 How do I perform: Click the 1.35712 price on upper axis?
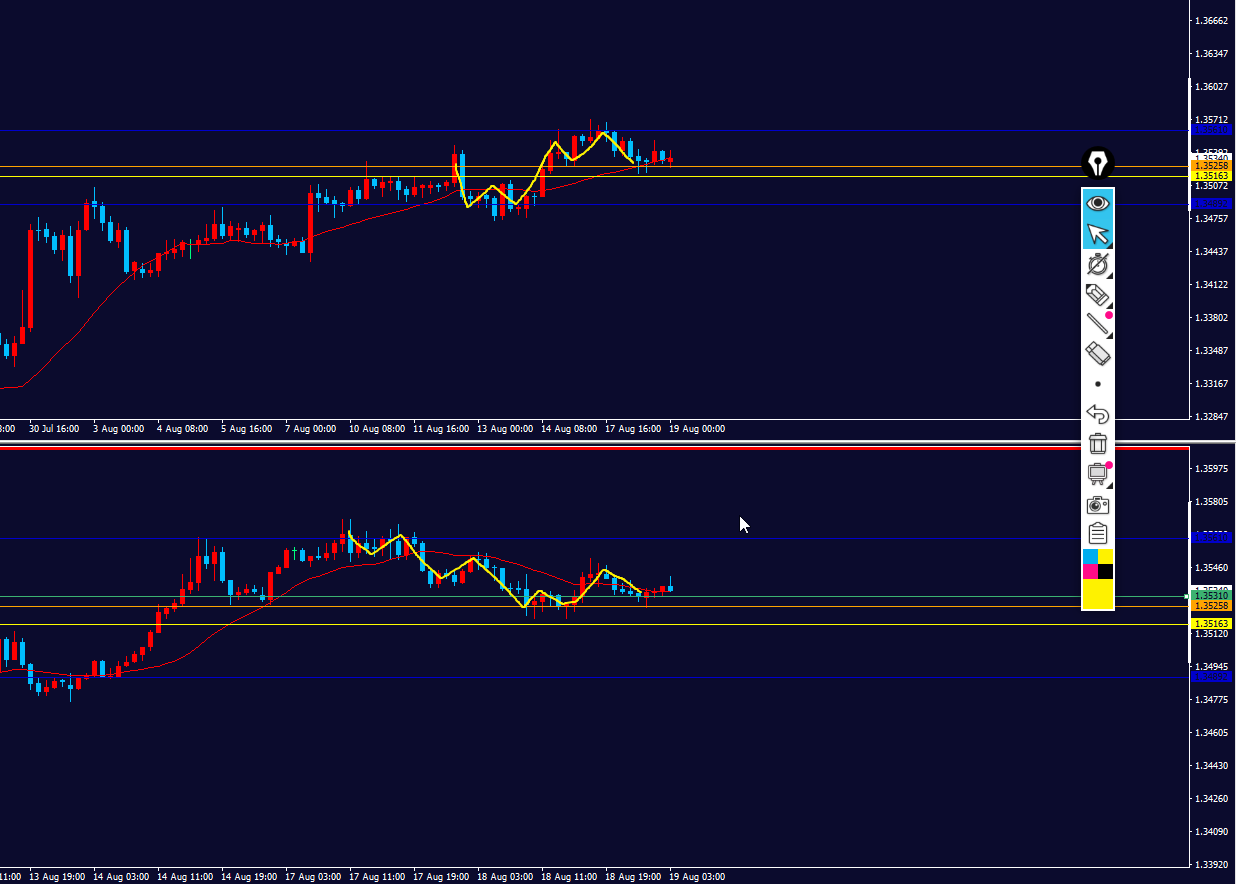1212,119
